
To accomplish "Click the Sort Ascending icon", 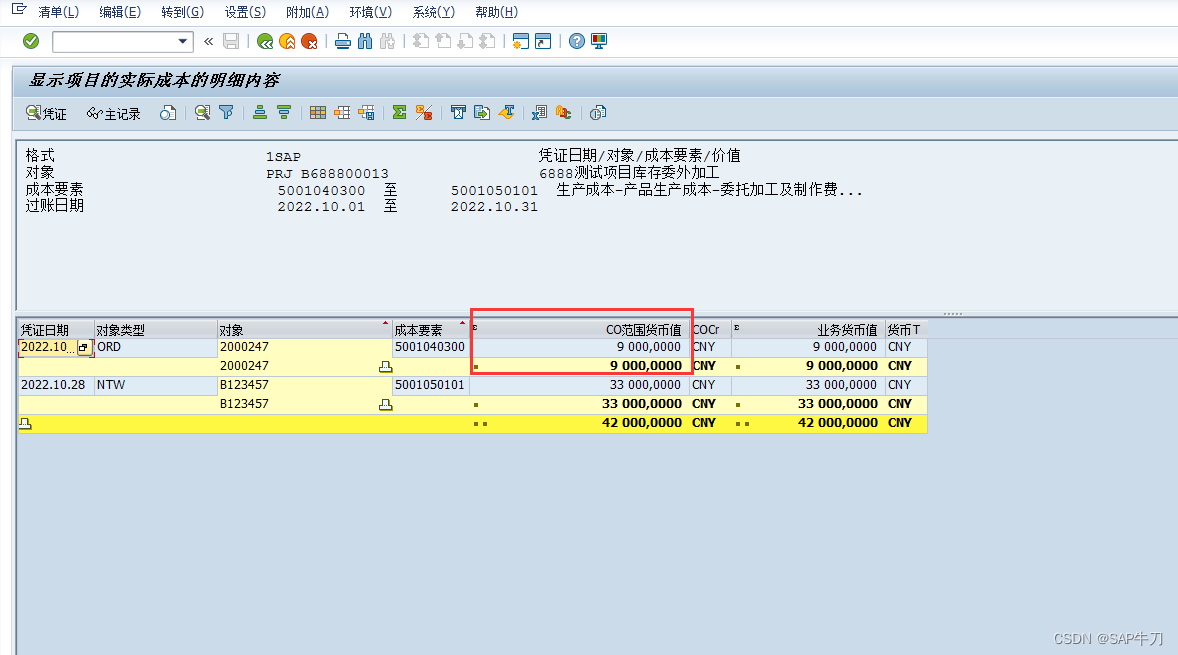I will (260, 113).
